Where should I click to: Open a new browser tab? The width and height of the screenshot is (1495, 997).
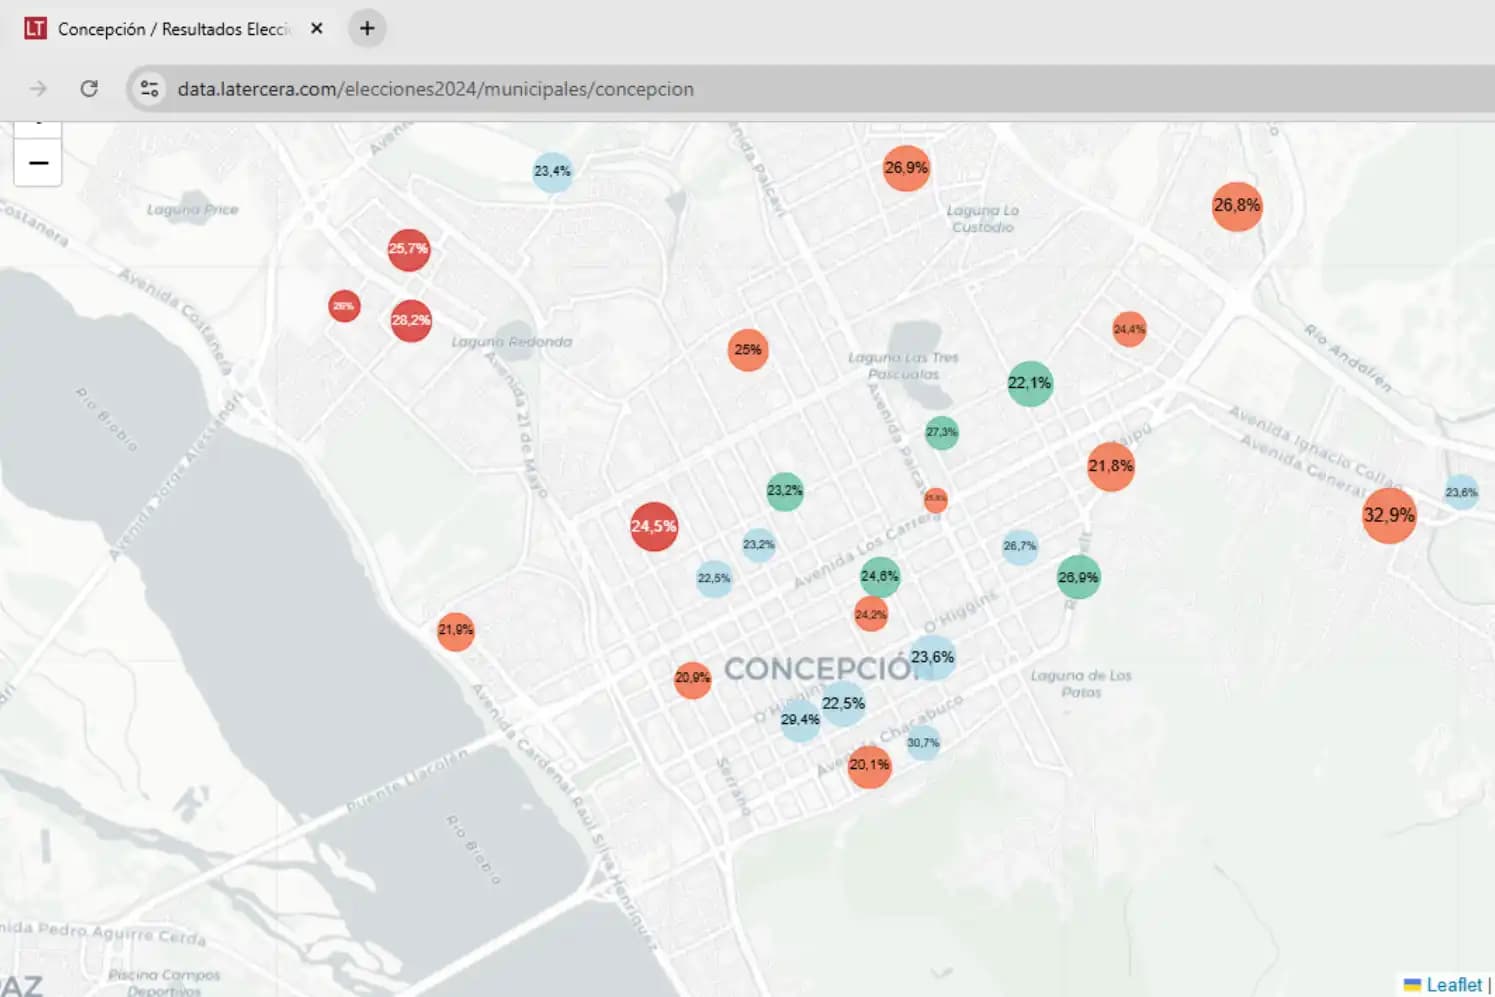click(x=367, y=29)
